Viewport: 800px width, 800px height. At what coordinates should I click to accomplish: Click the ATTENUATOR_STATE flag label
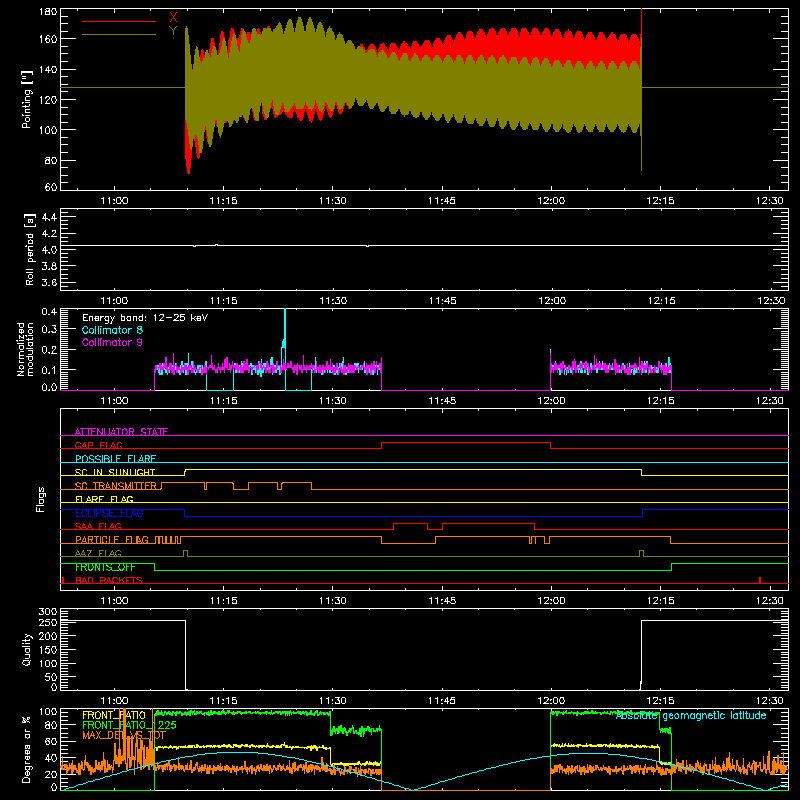(x=121, y=432)
